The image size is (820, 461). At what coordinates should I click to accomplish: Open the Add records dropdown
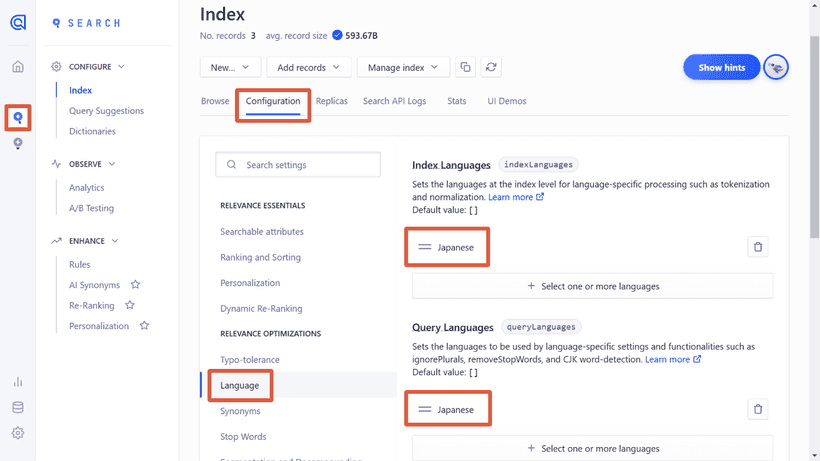point(309,67)
